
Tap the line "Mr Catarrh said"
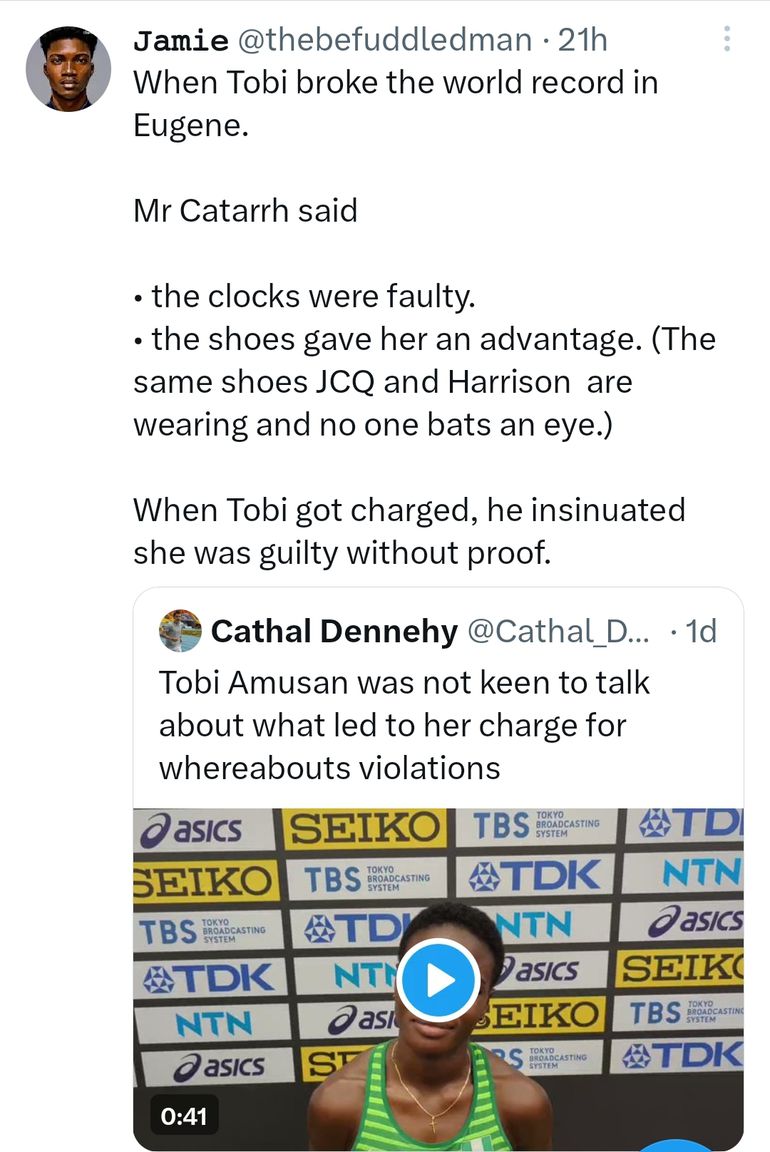tap(245, 211)
